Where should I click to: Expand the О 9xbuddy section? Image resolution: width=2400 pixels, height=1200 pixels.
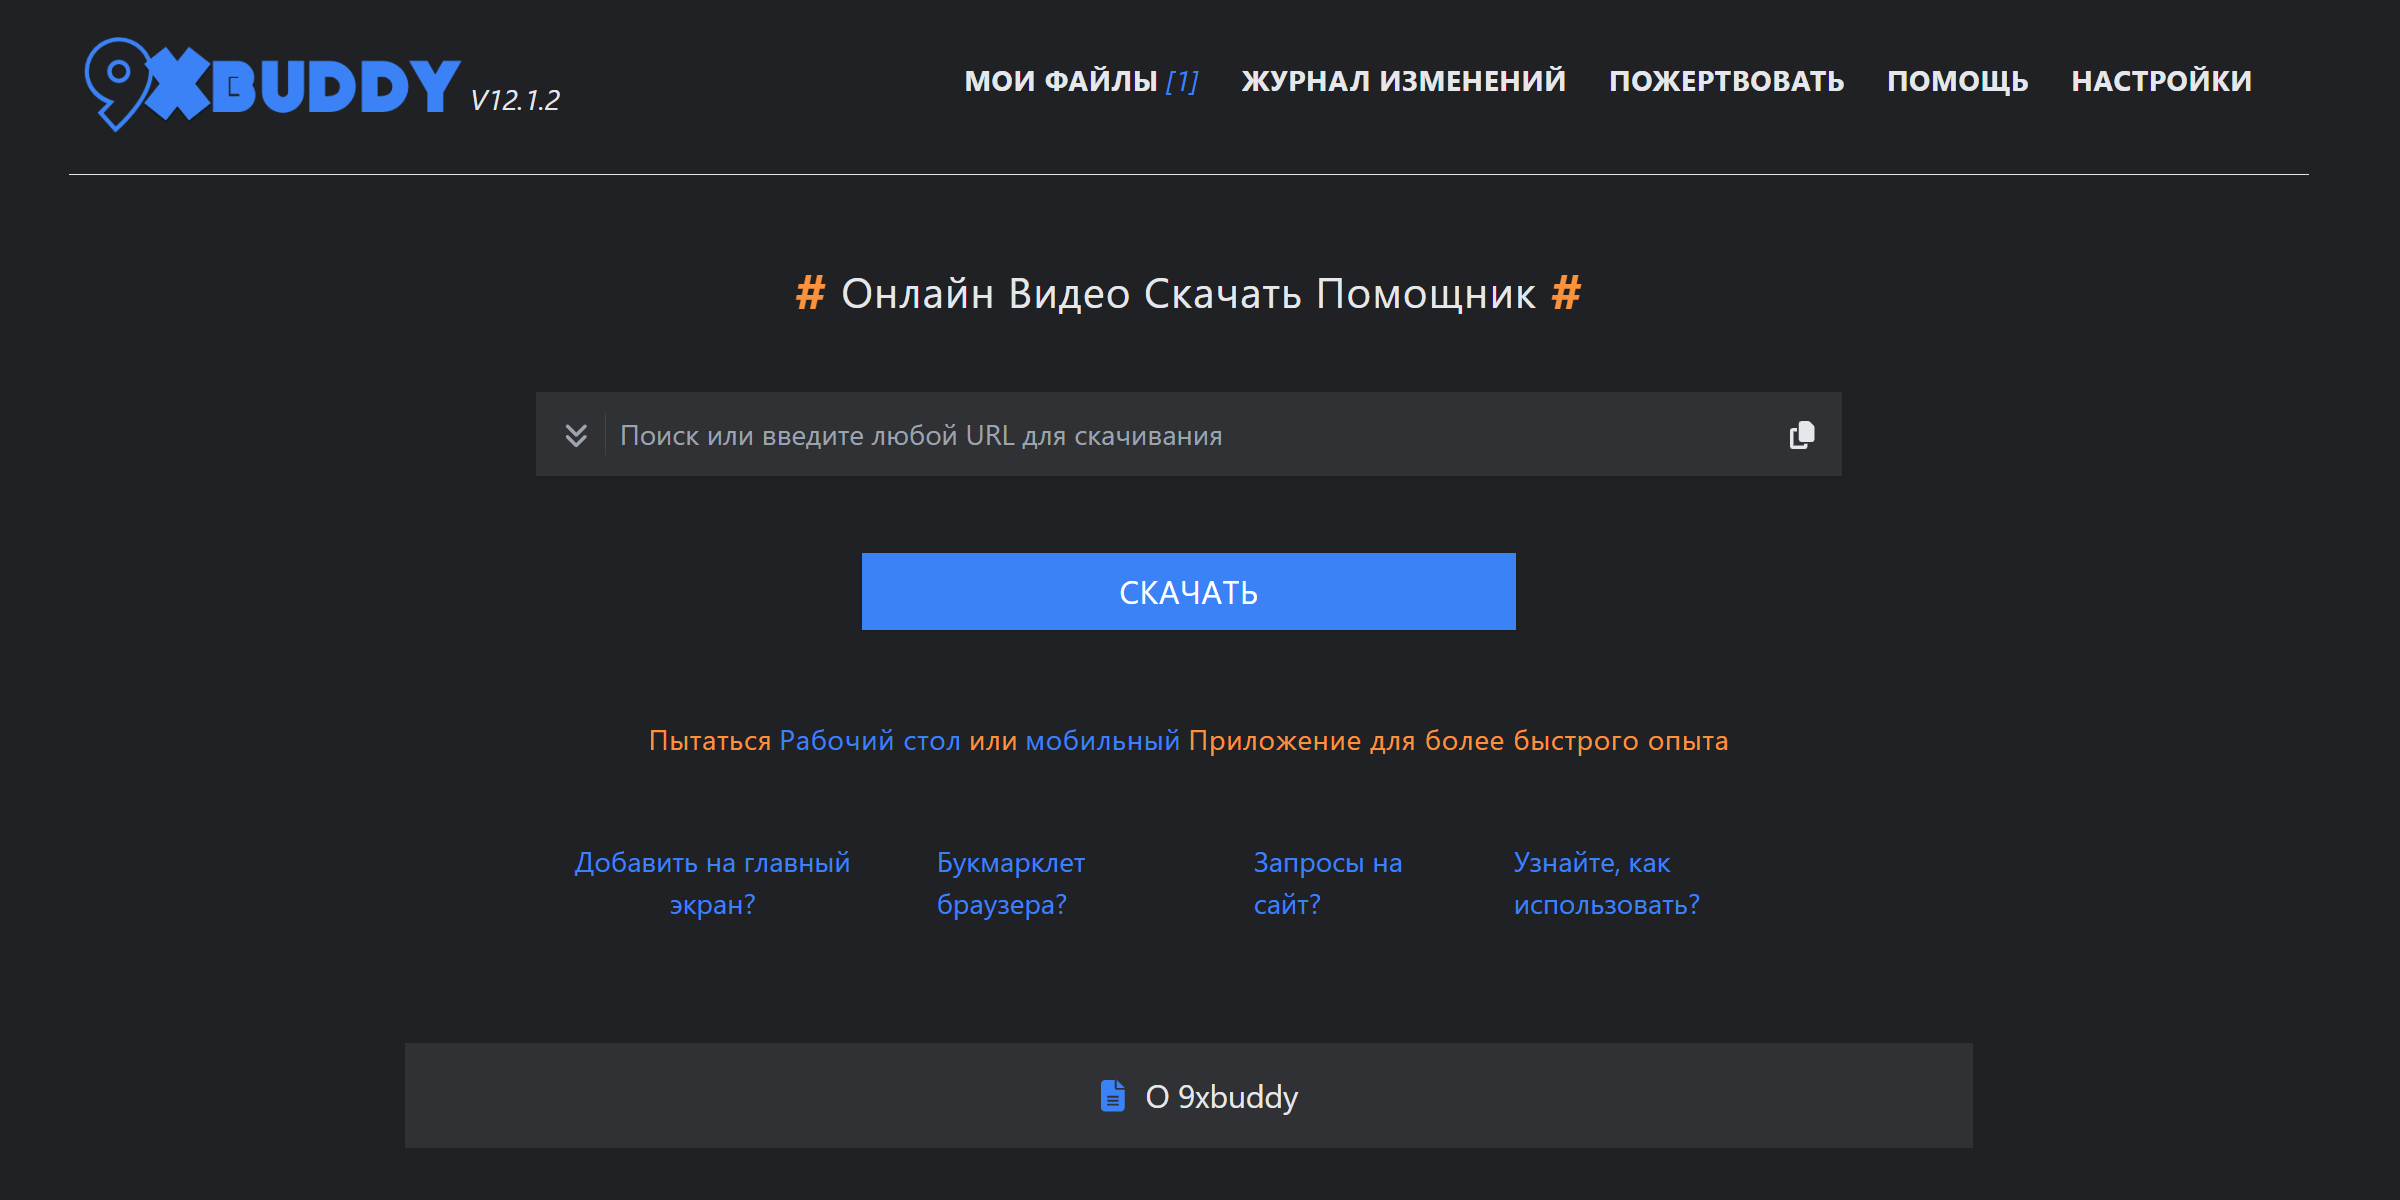point(1222,1095)
